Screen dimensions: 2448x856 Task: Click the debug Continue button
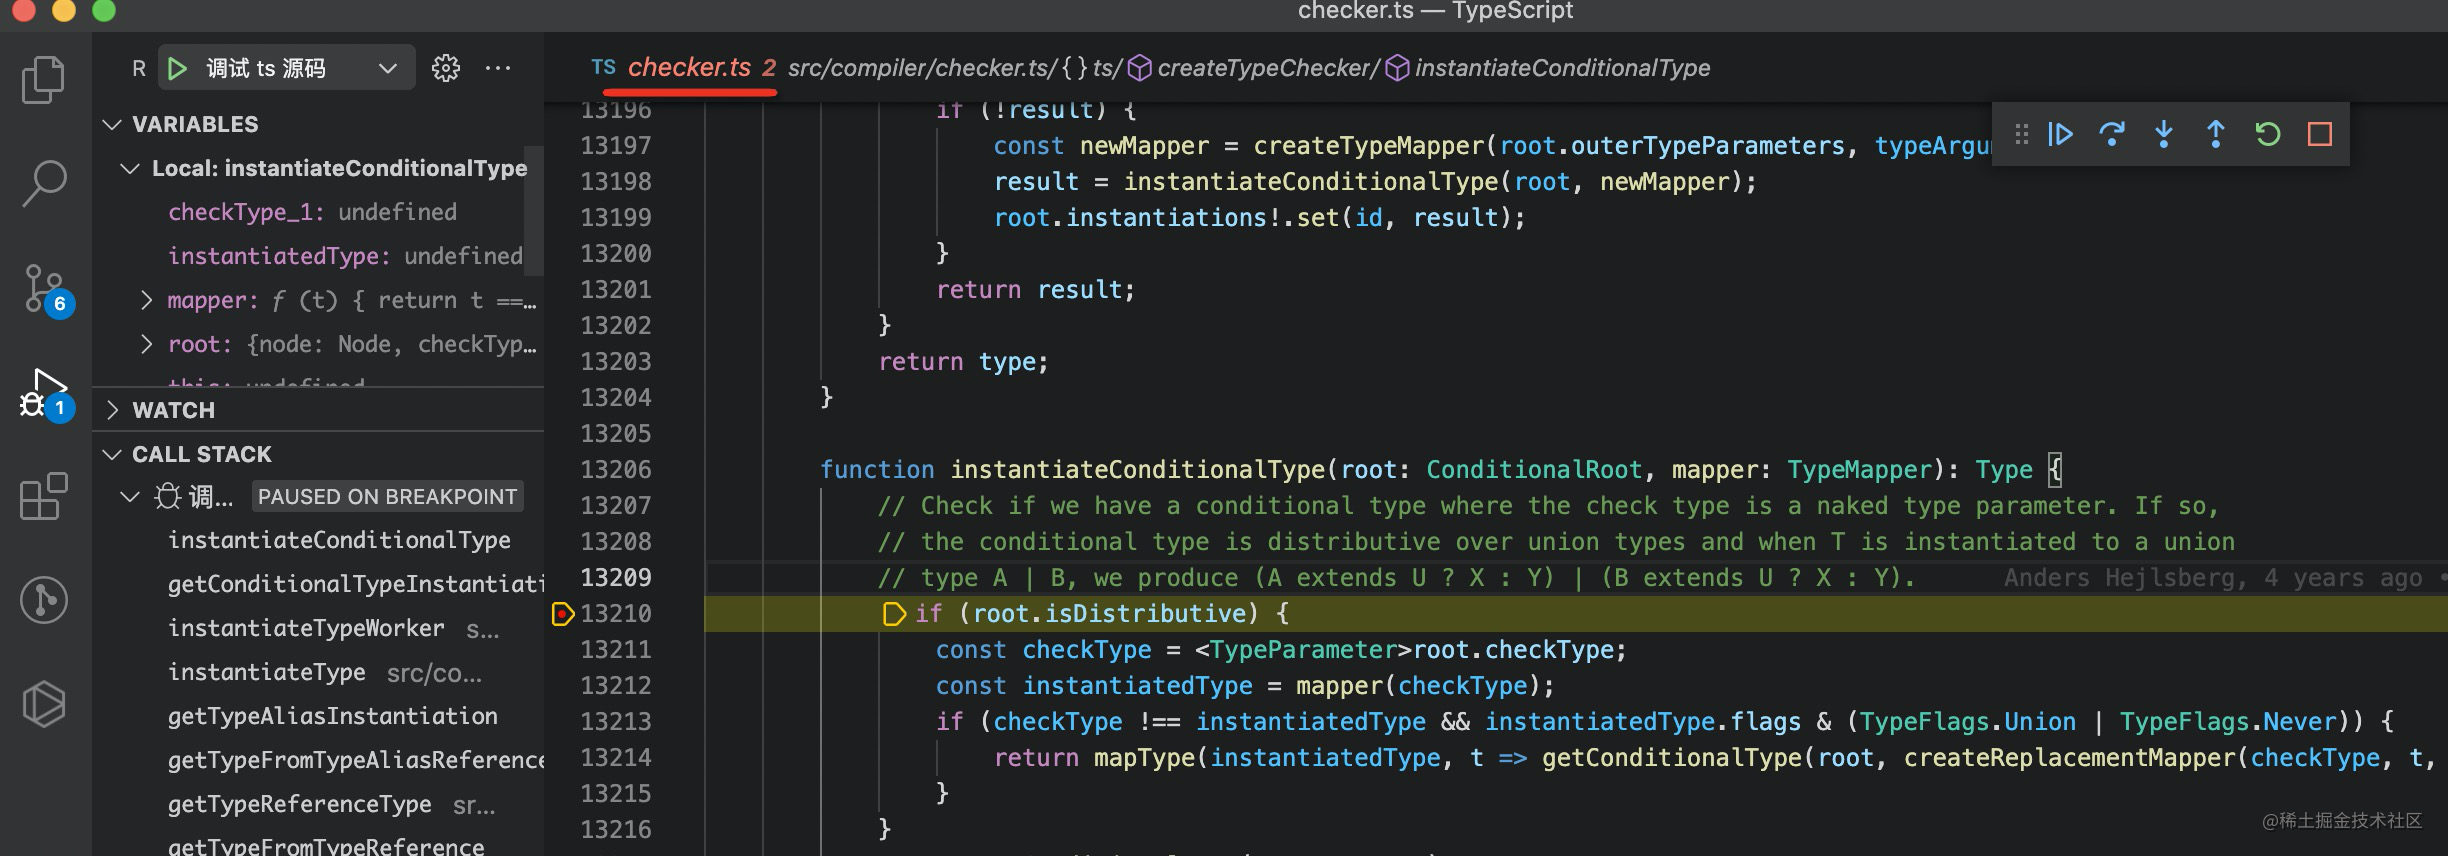click(x=2060, y=134)
